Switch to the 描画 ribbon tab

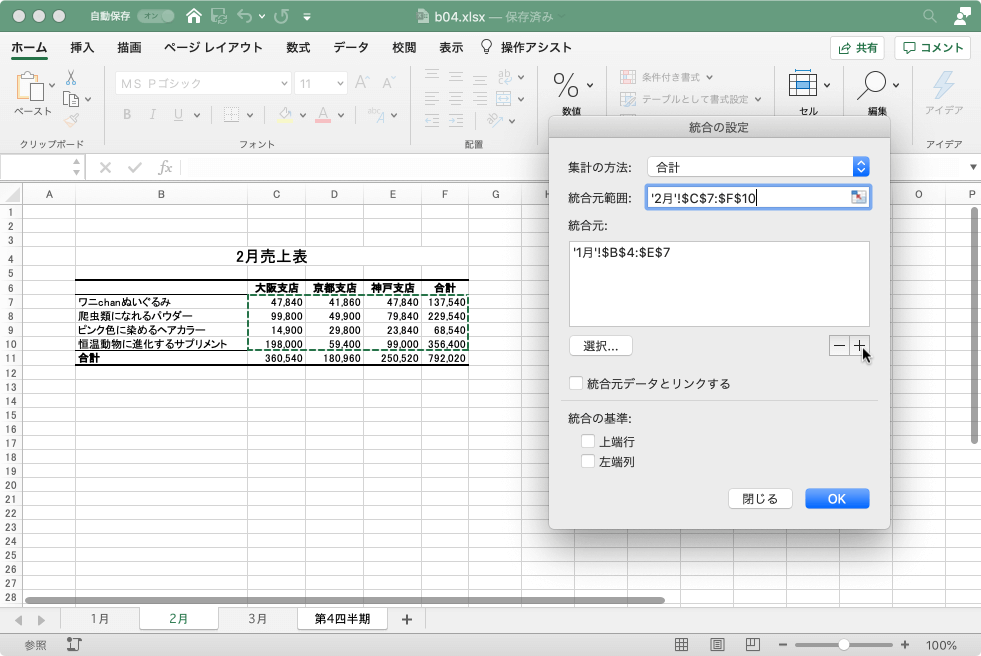[130, 48]
